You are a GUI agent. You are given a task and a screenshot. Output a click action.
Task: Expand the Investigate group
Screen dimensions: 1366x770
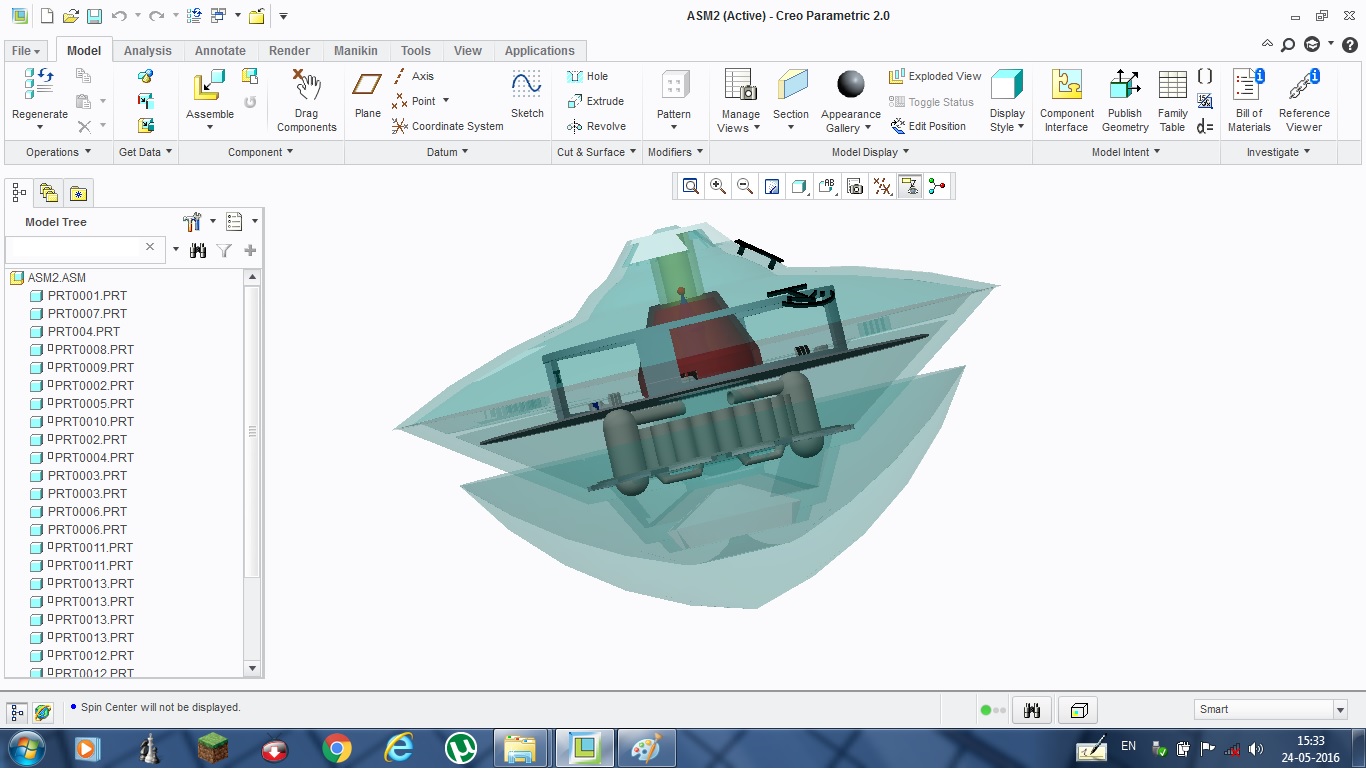1278,152
